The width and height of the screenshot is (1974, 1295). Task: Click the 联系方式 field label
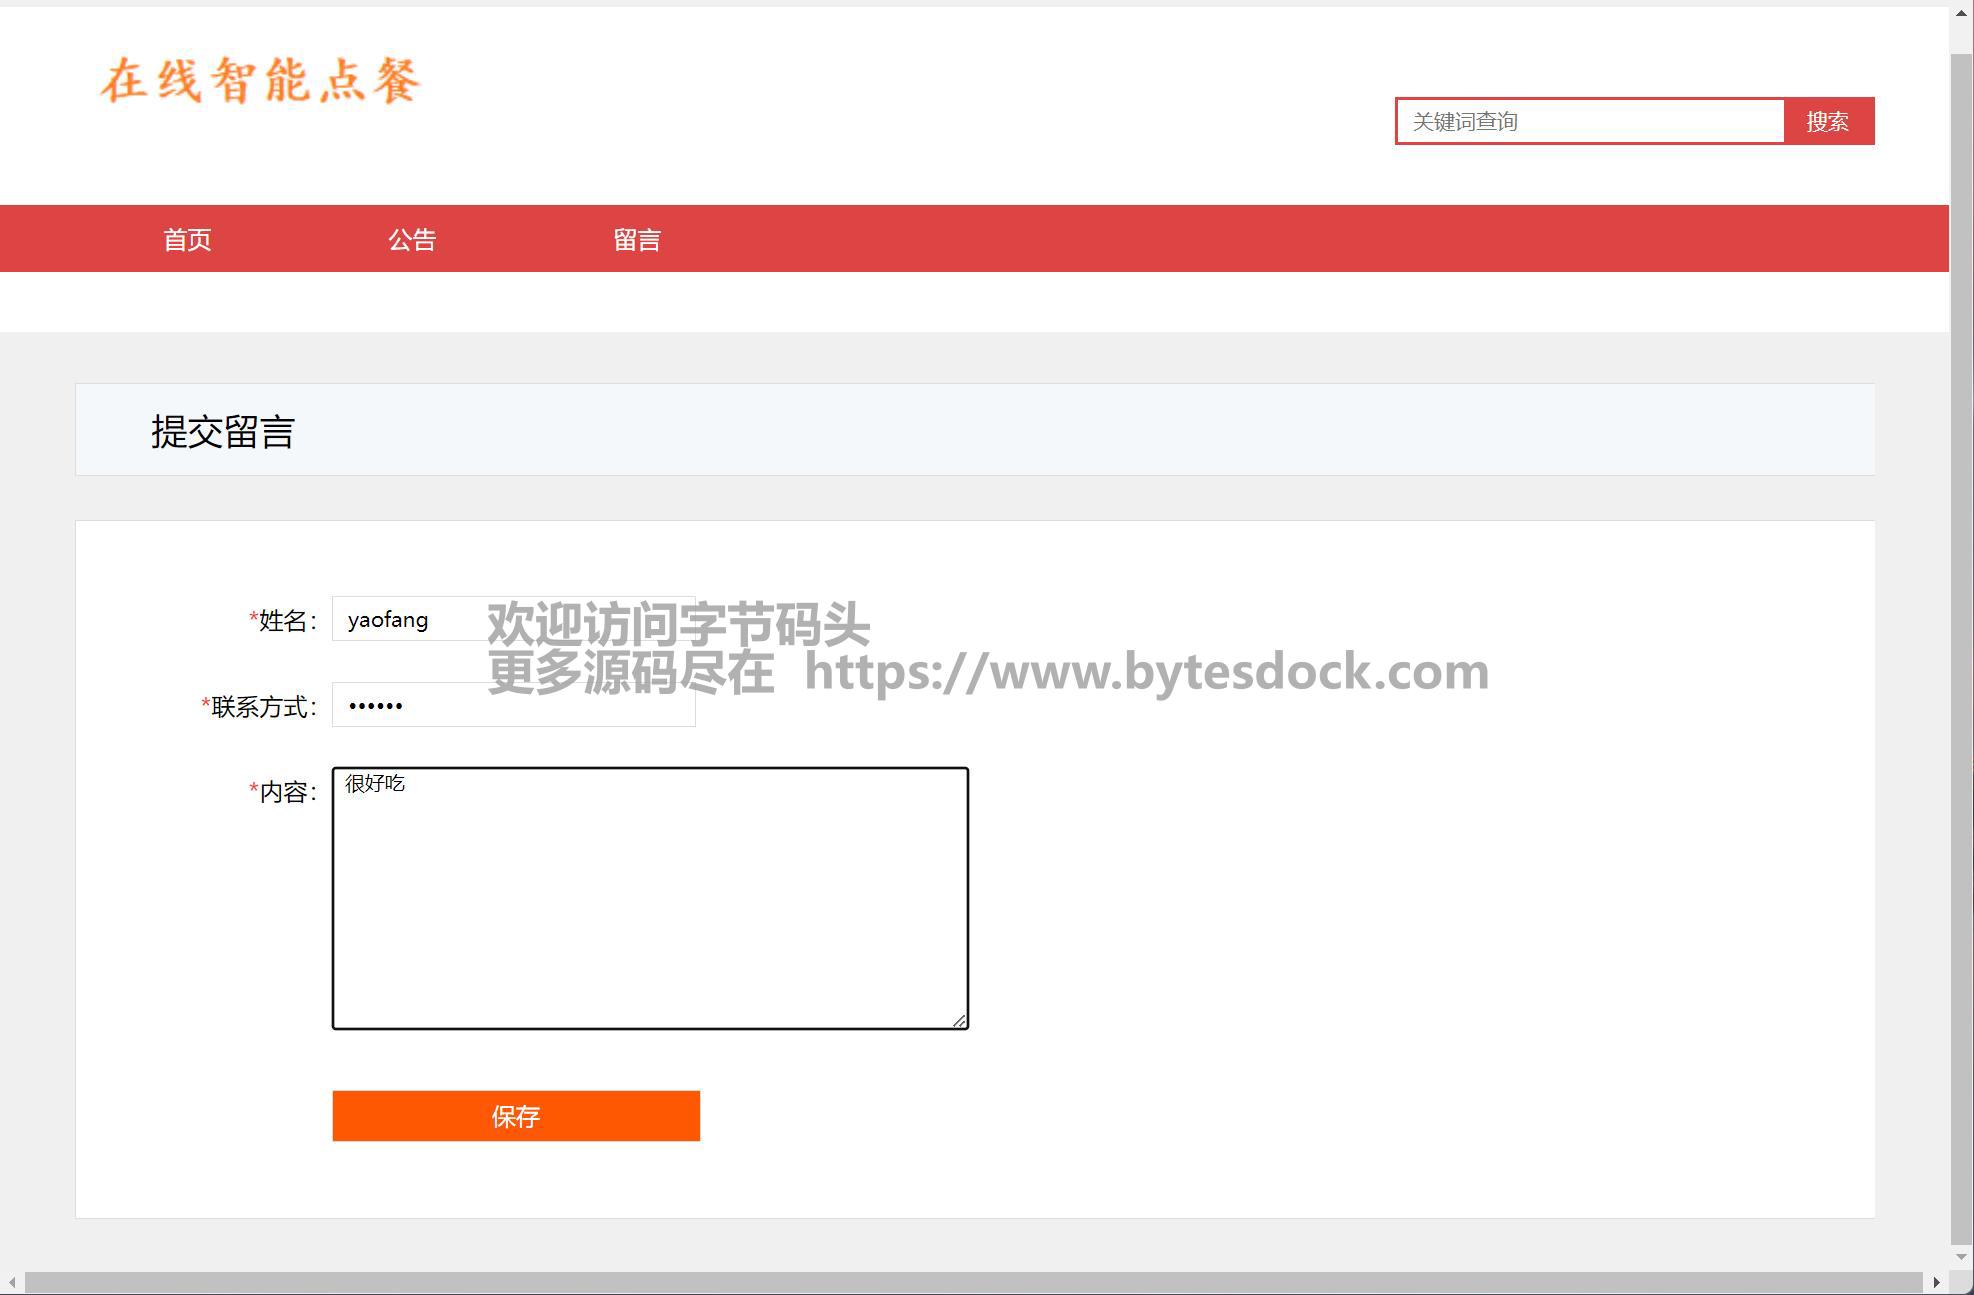coord(260,707)
